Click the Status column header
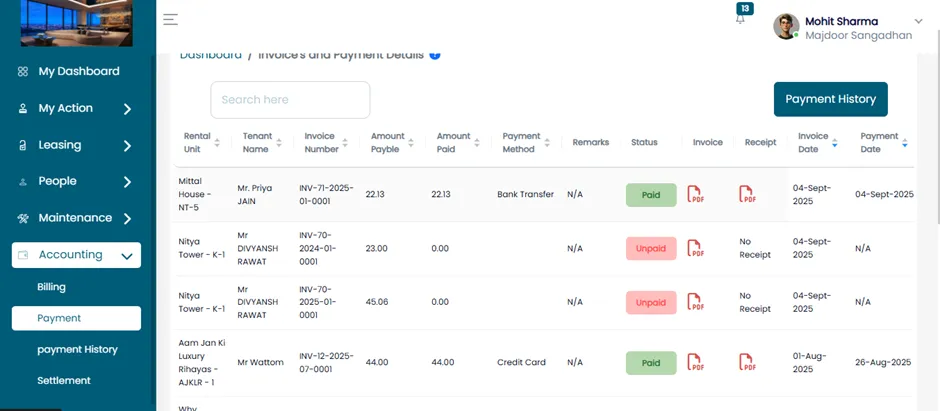The height and width of the screenshot is (411, 940). (x=644, y=143)
